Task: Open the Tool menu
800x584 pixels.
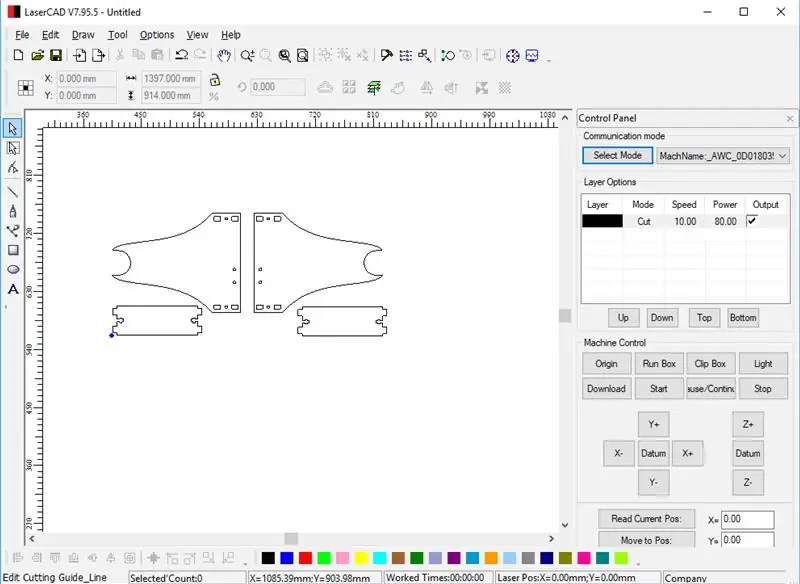Action: 117,35
